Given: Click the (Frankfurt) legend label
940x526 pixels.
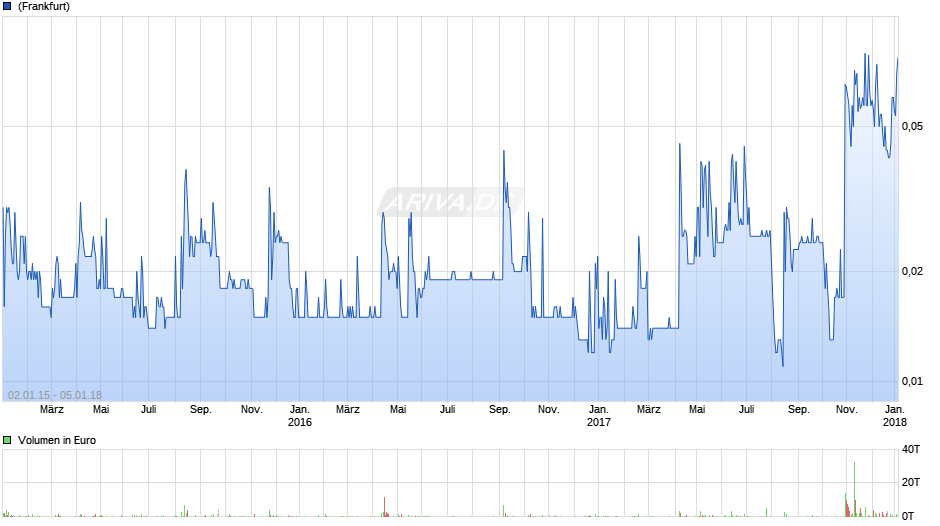Looking at the screenshot, I should point(44,7).
